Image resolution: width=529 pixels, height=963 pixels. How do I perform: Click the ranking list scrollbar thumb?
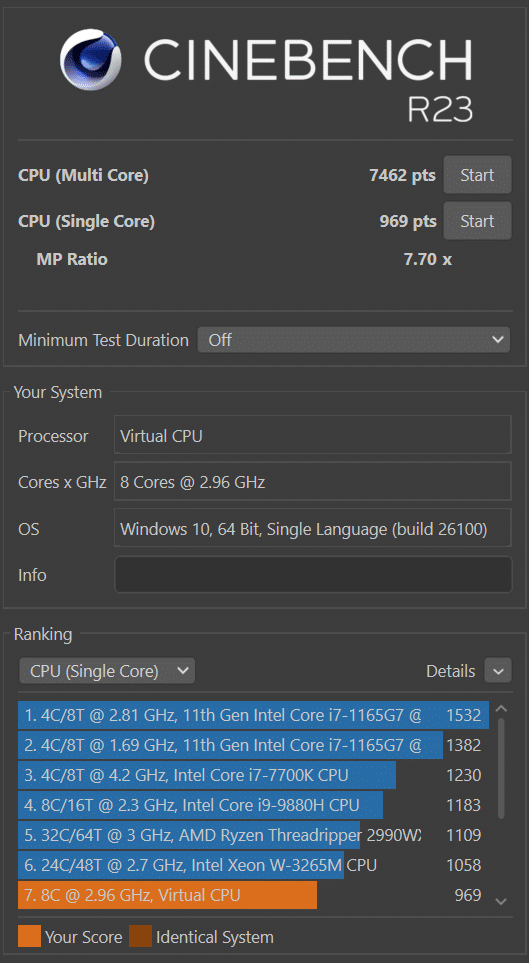(x=501, y=769)
